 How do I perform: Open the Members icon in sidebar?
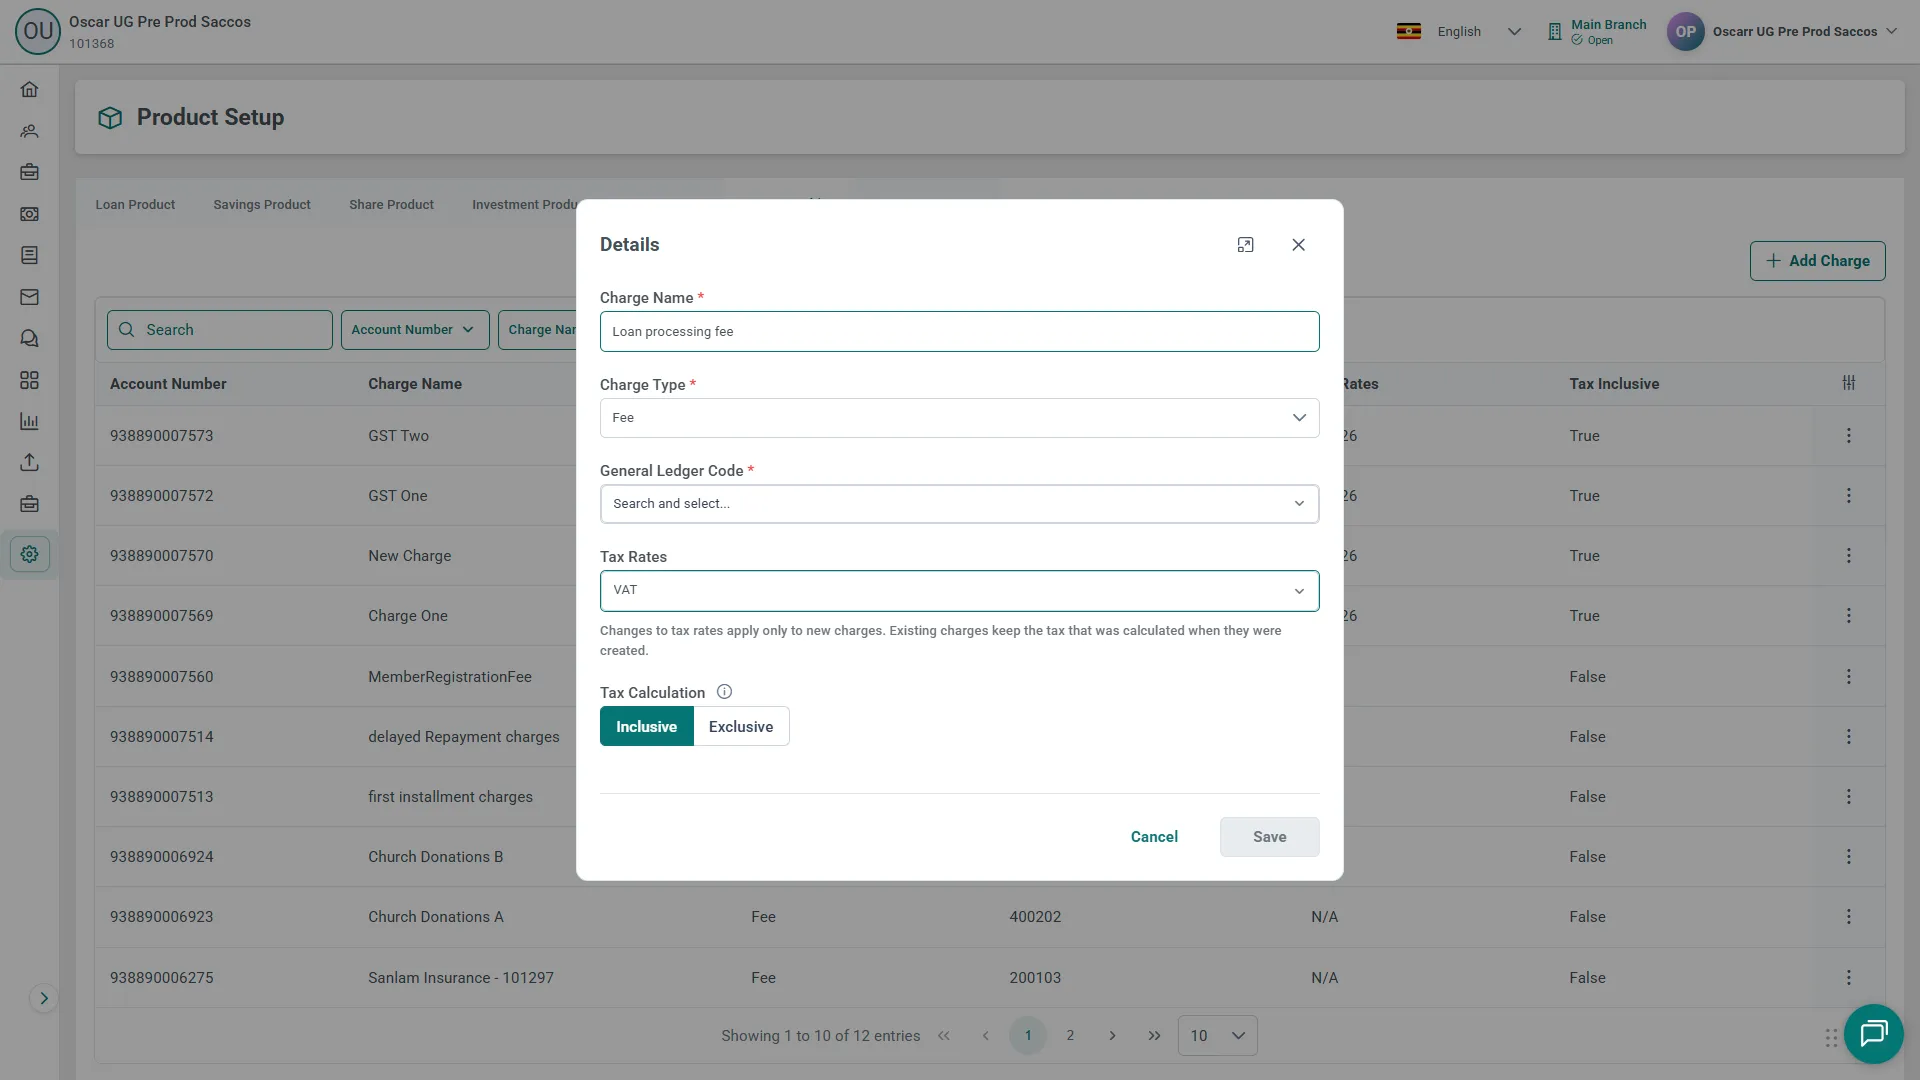point(29,131)
